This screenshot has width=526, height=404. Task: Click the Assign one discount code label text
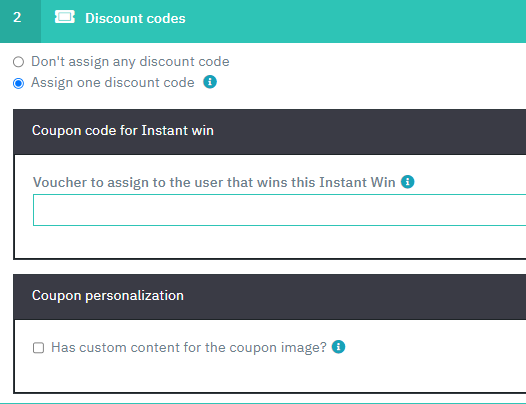(113, 83)
